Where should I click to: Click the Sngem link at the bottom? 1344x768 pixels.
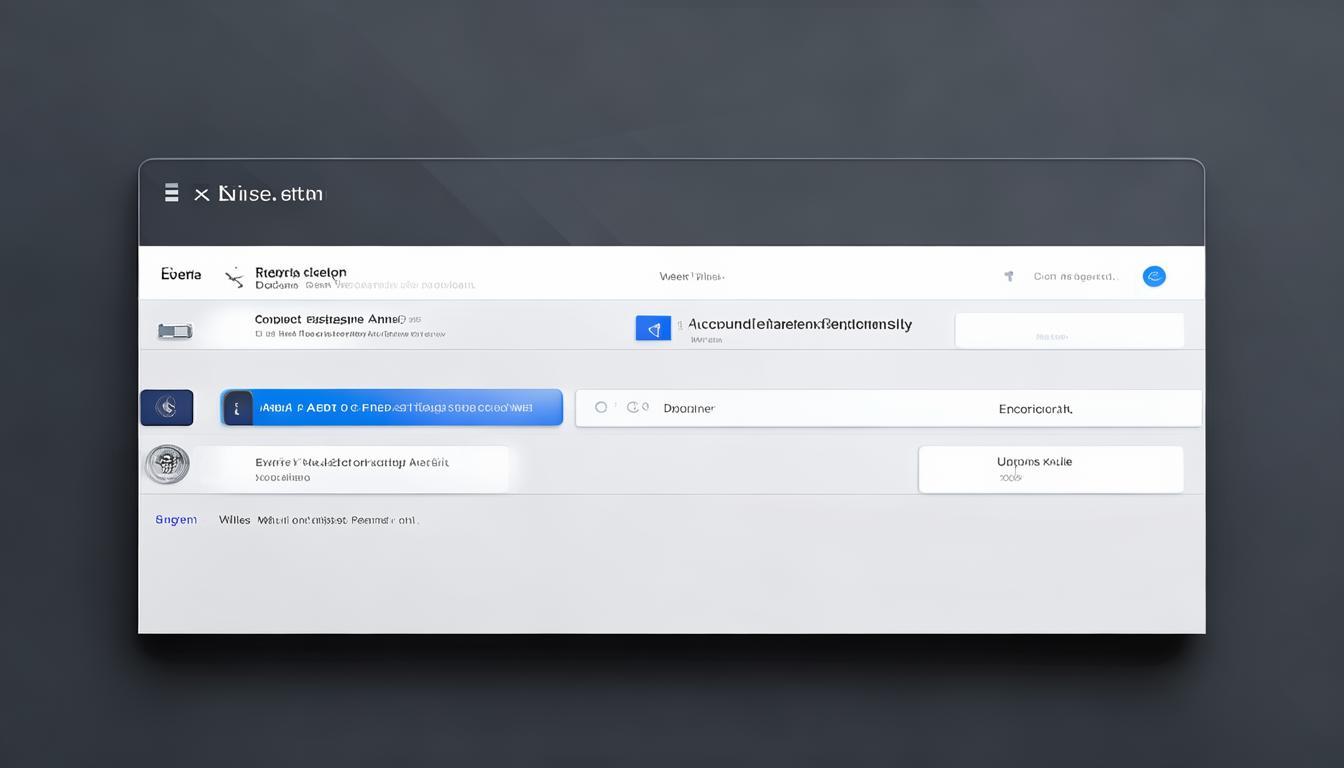[176, 520]
